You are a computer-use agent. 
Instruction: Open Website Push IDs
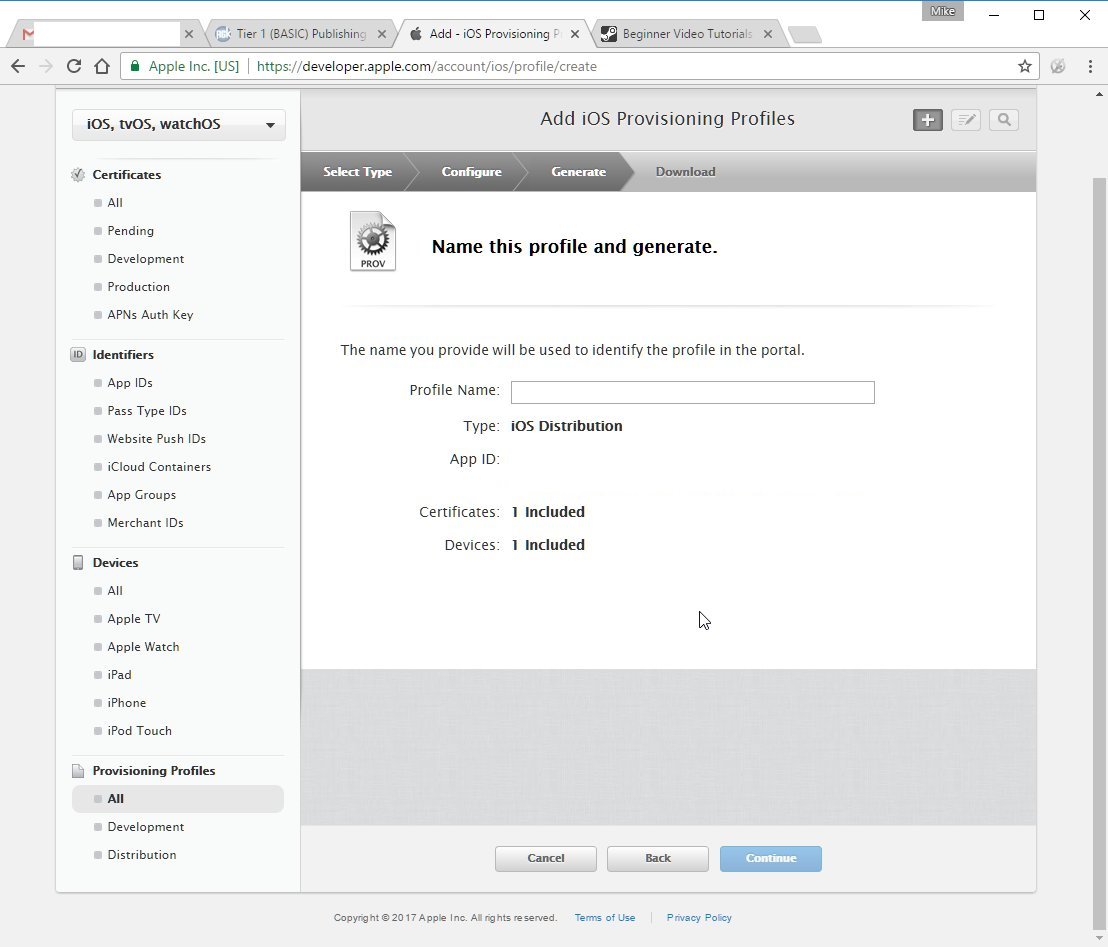coord(157,439)
